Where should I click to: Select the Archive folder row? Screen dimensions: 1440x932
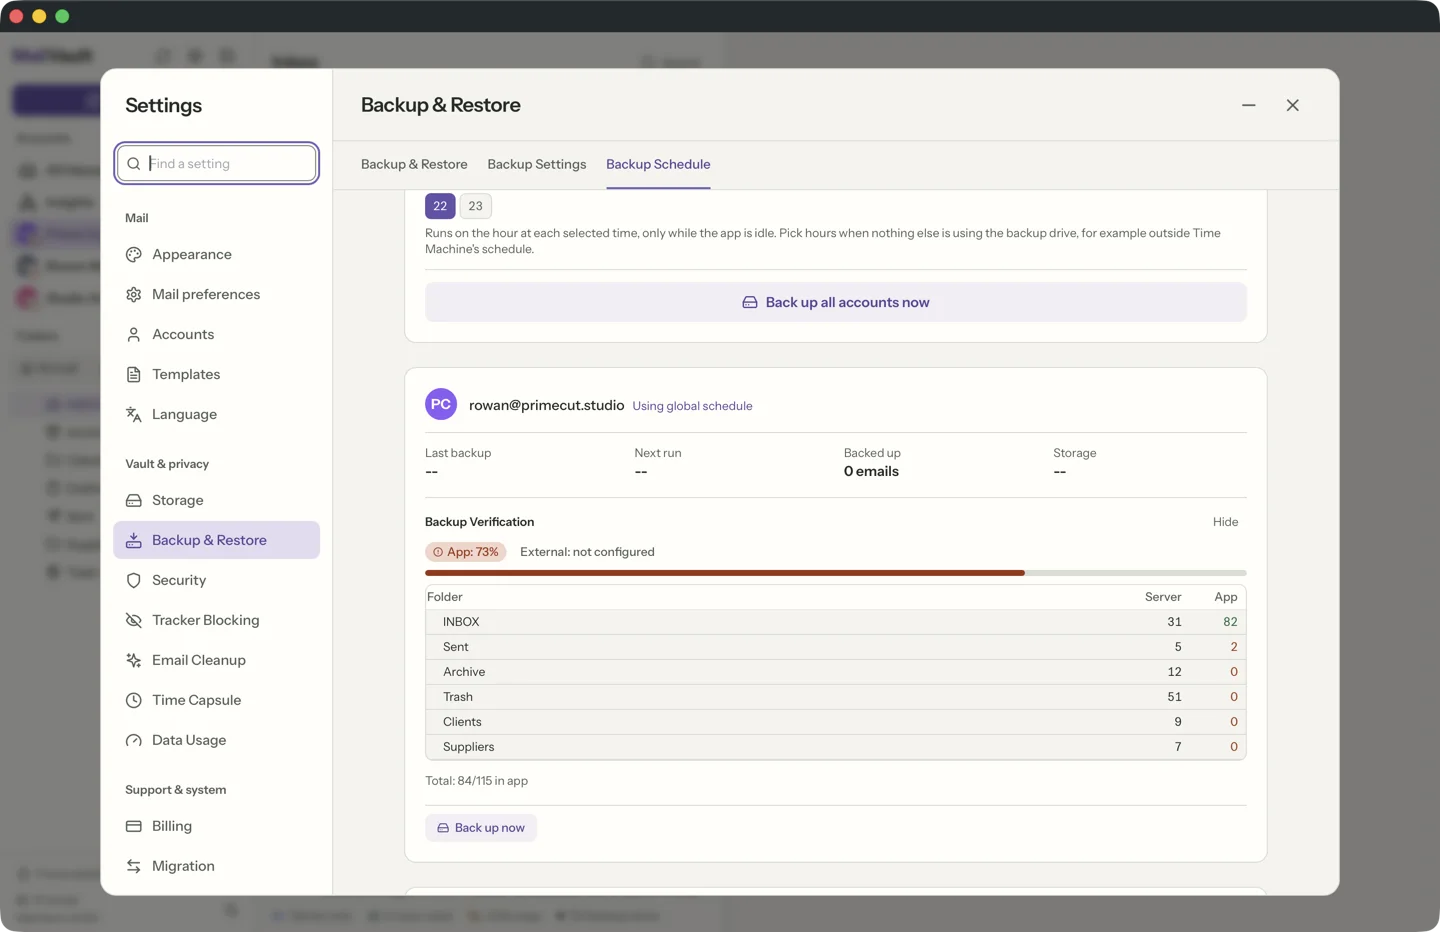click(x=836, y=672)
